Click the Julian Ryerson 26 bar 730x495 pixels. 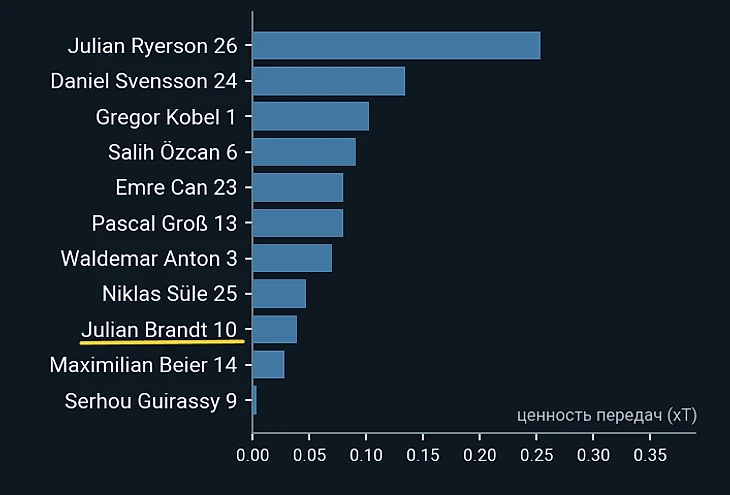tap(397, 46)
